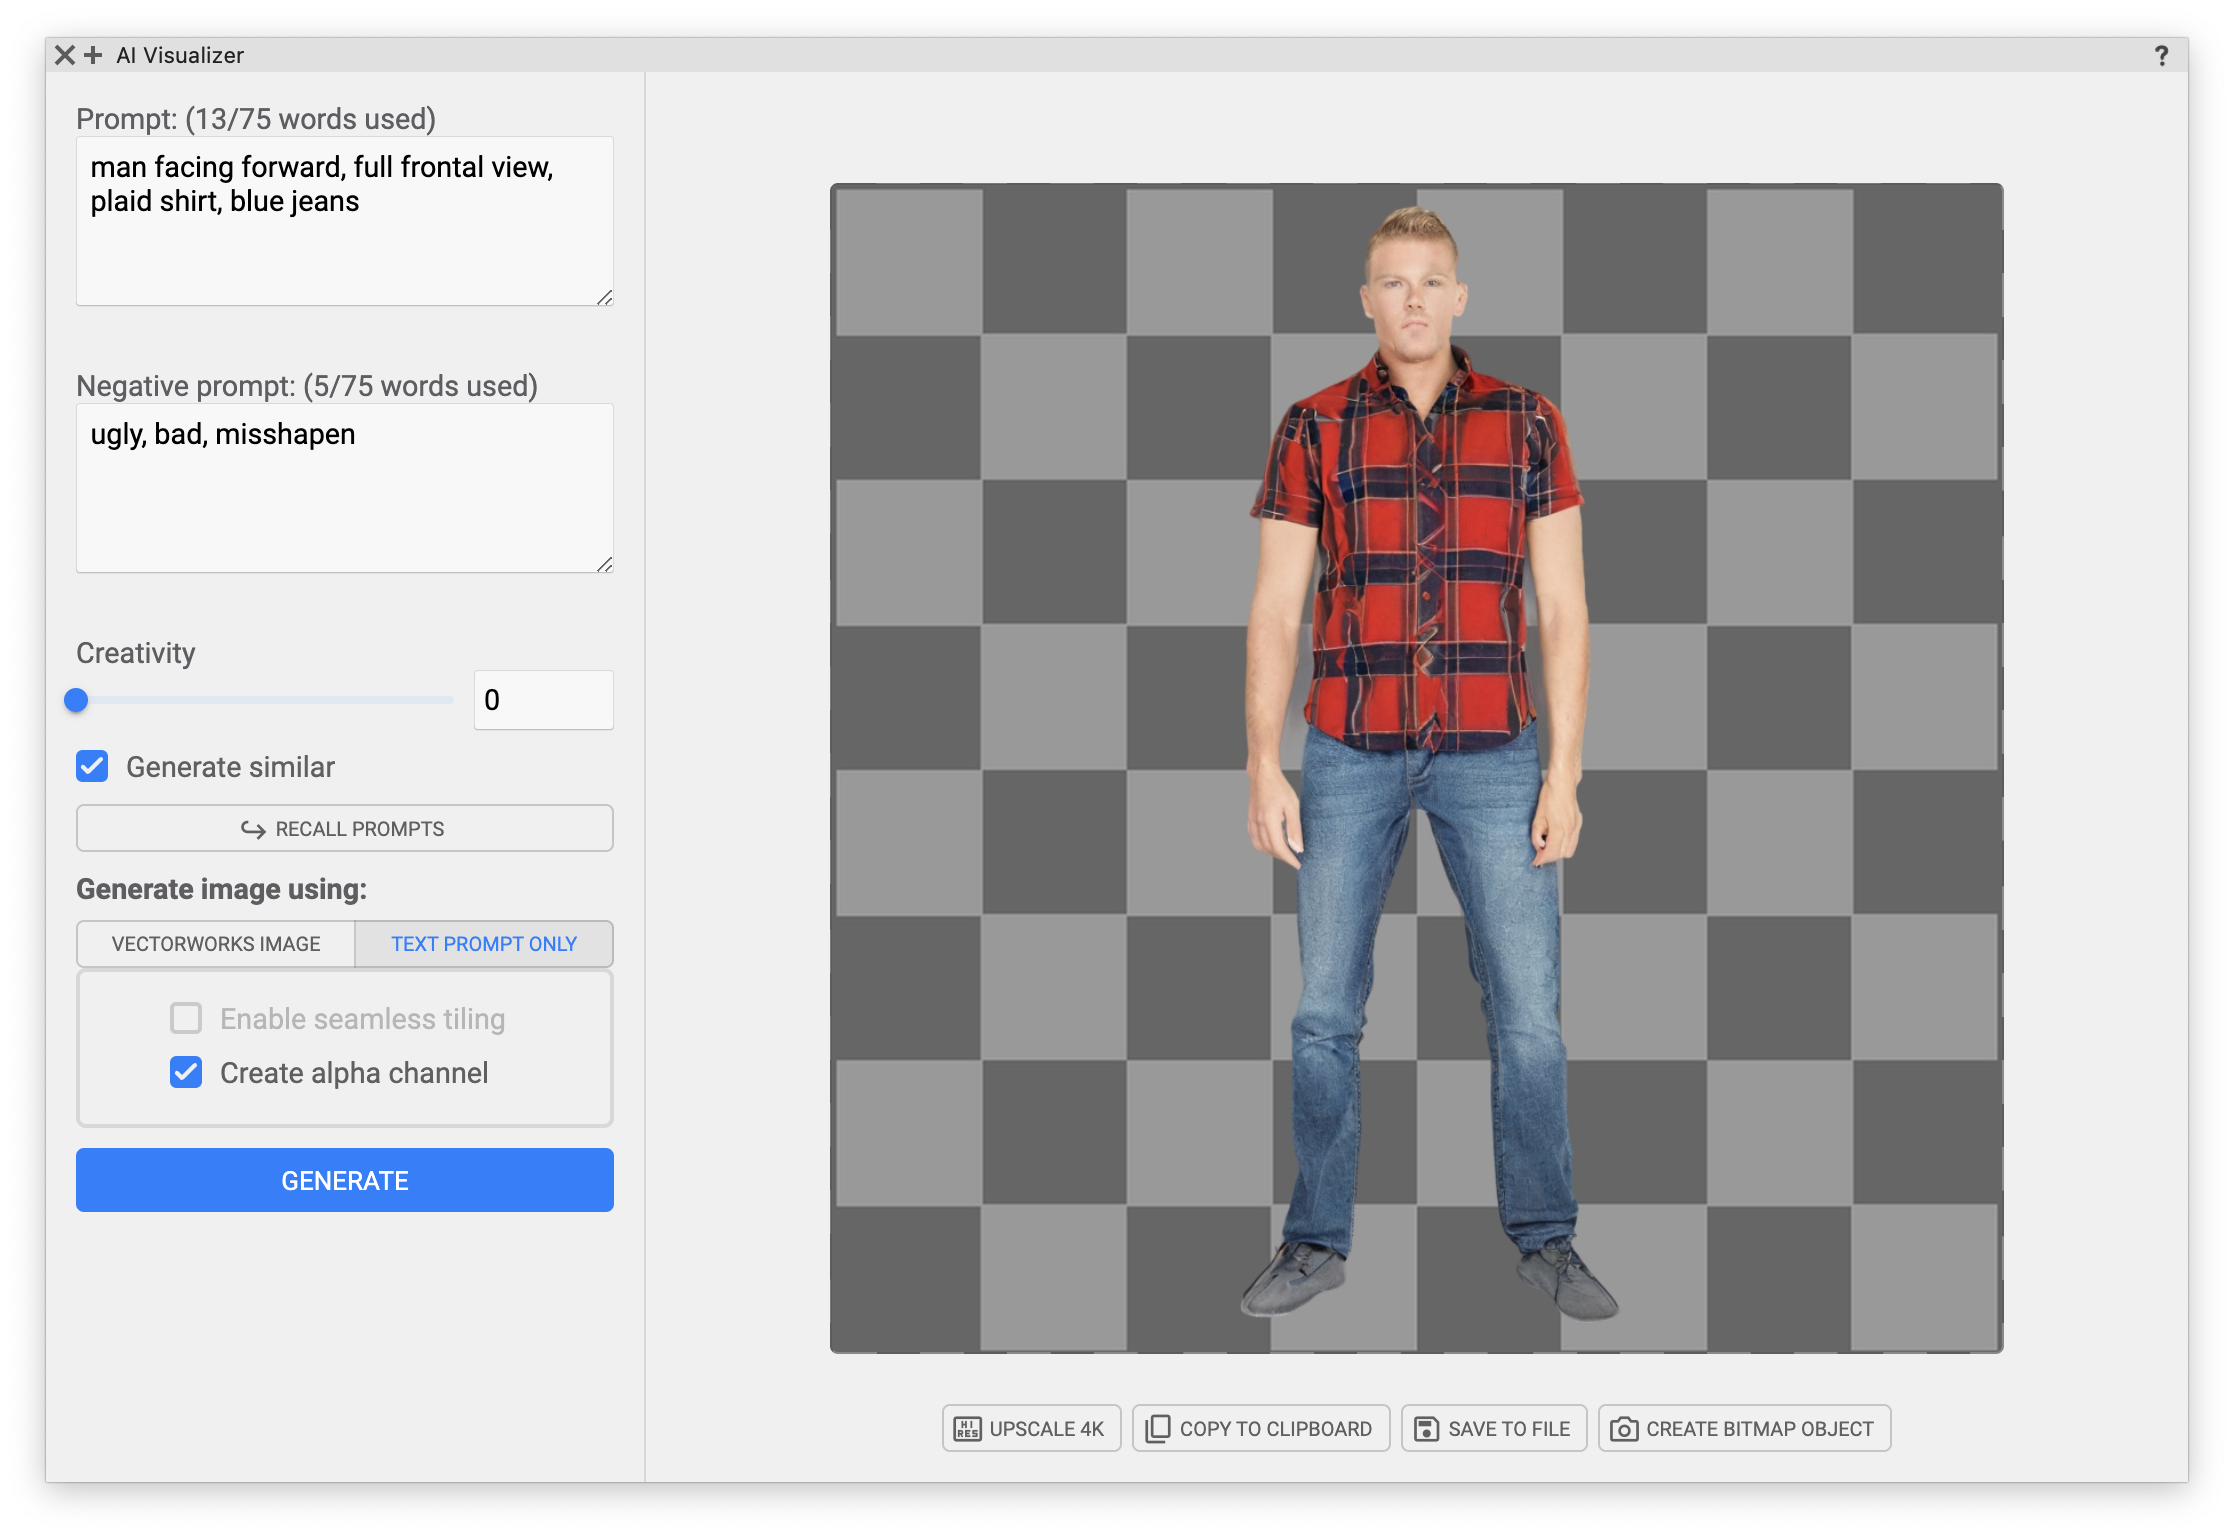
Task: Click inside the Prompt text box
Action: (x=345, y=240)
